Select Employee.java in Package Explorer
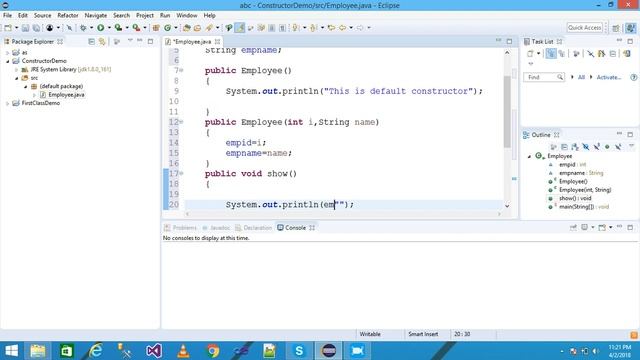The height and width of the screenshot is (360, 640). (x=66, y=95)
